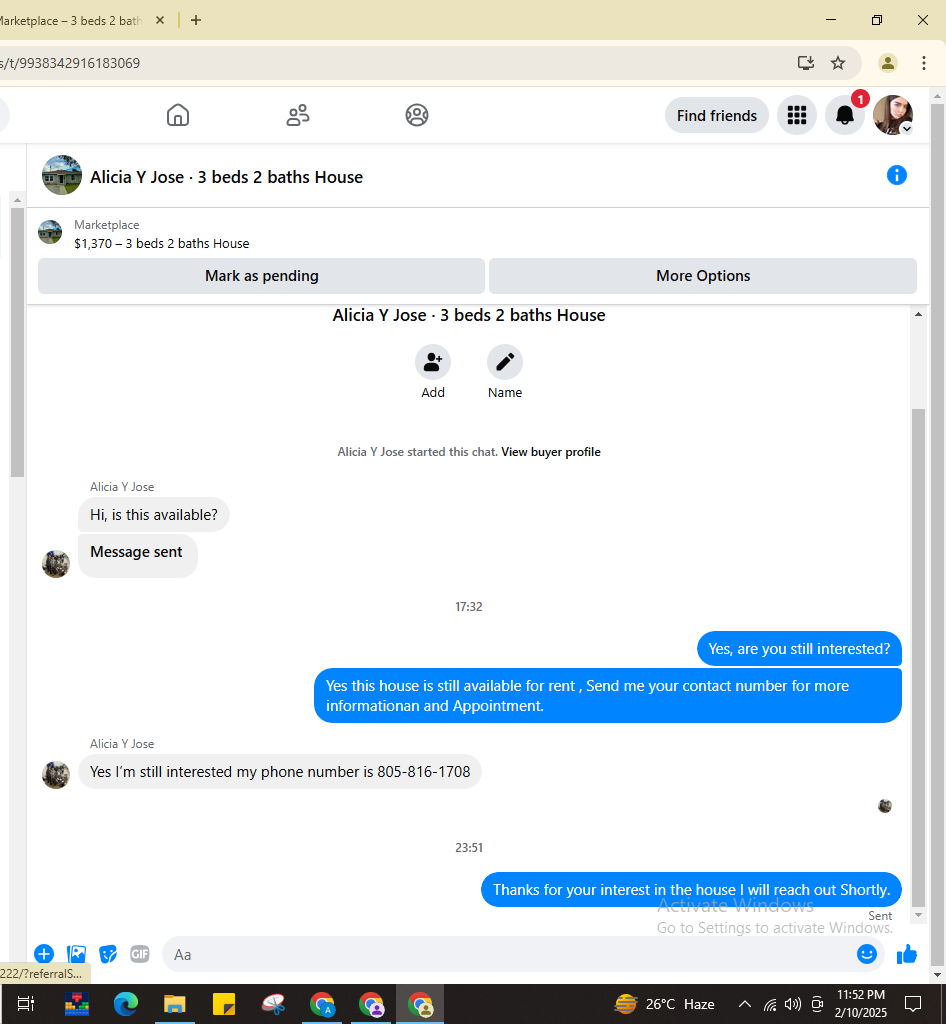The image size is (946, 1024).
Task: Close the Marketplace browser tab
Action: [160, 20]
